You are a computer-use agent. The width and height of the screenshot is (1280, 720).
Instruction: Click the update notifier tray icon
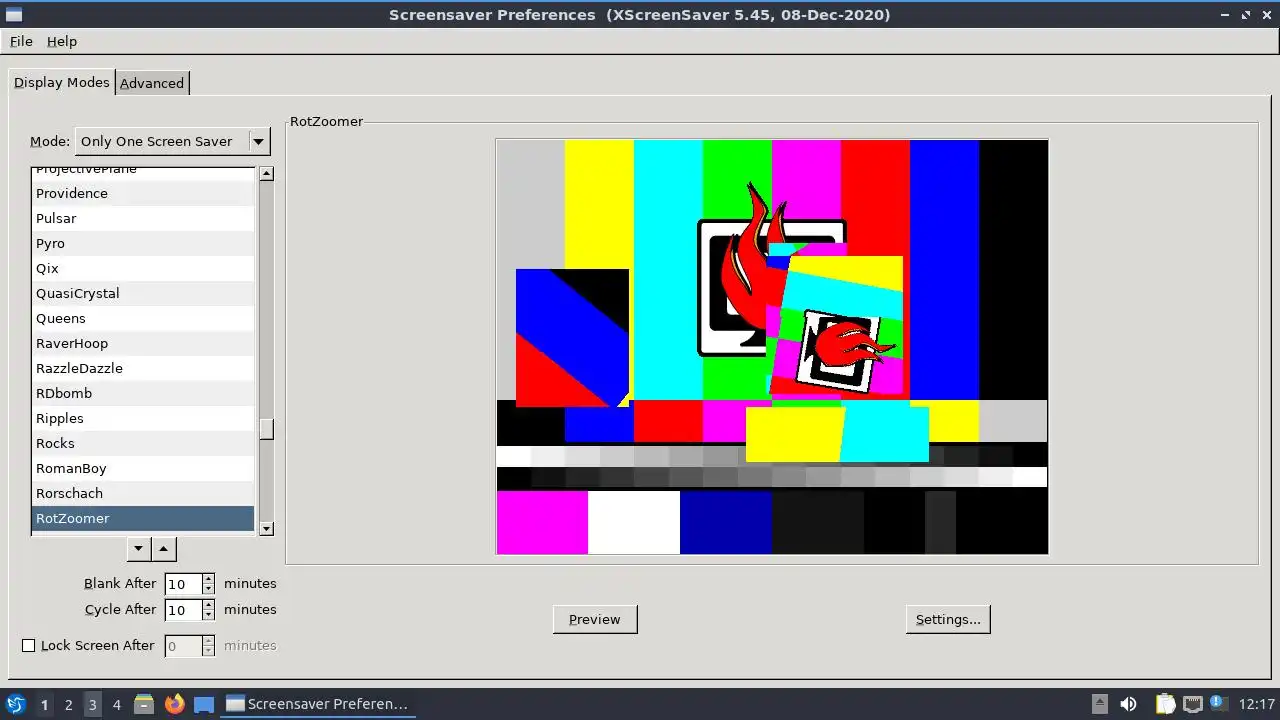[x=1218, y=704]
